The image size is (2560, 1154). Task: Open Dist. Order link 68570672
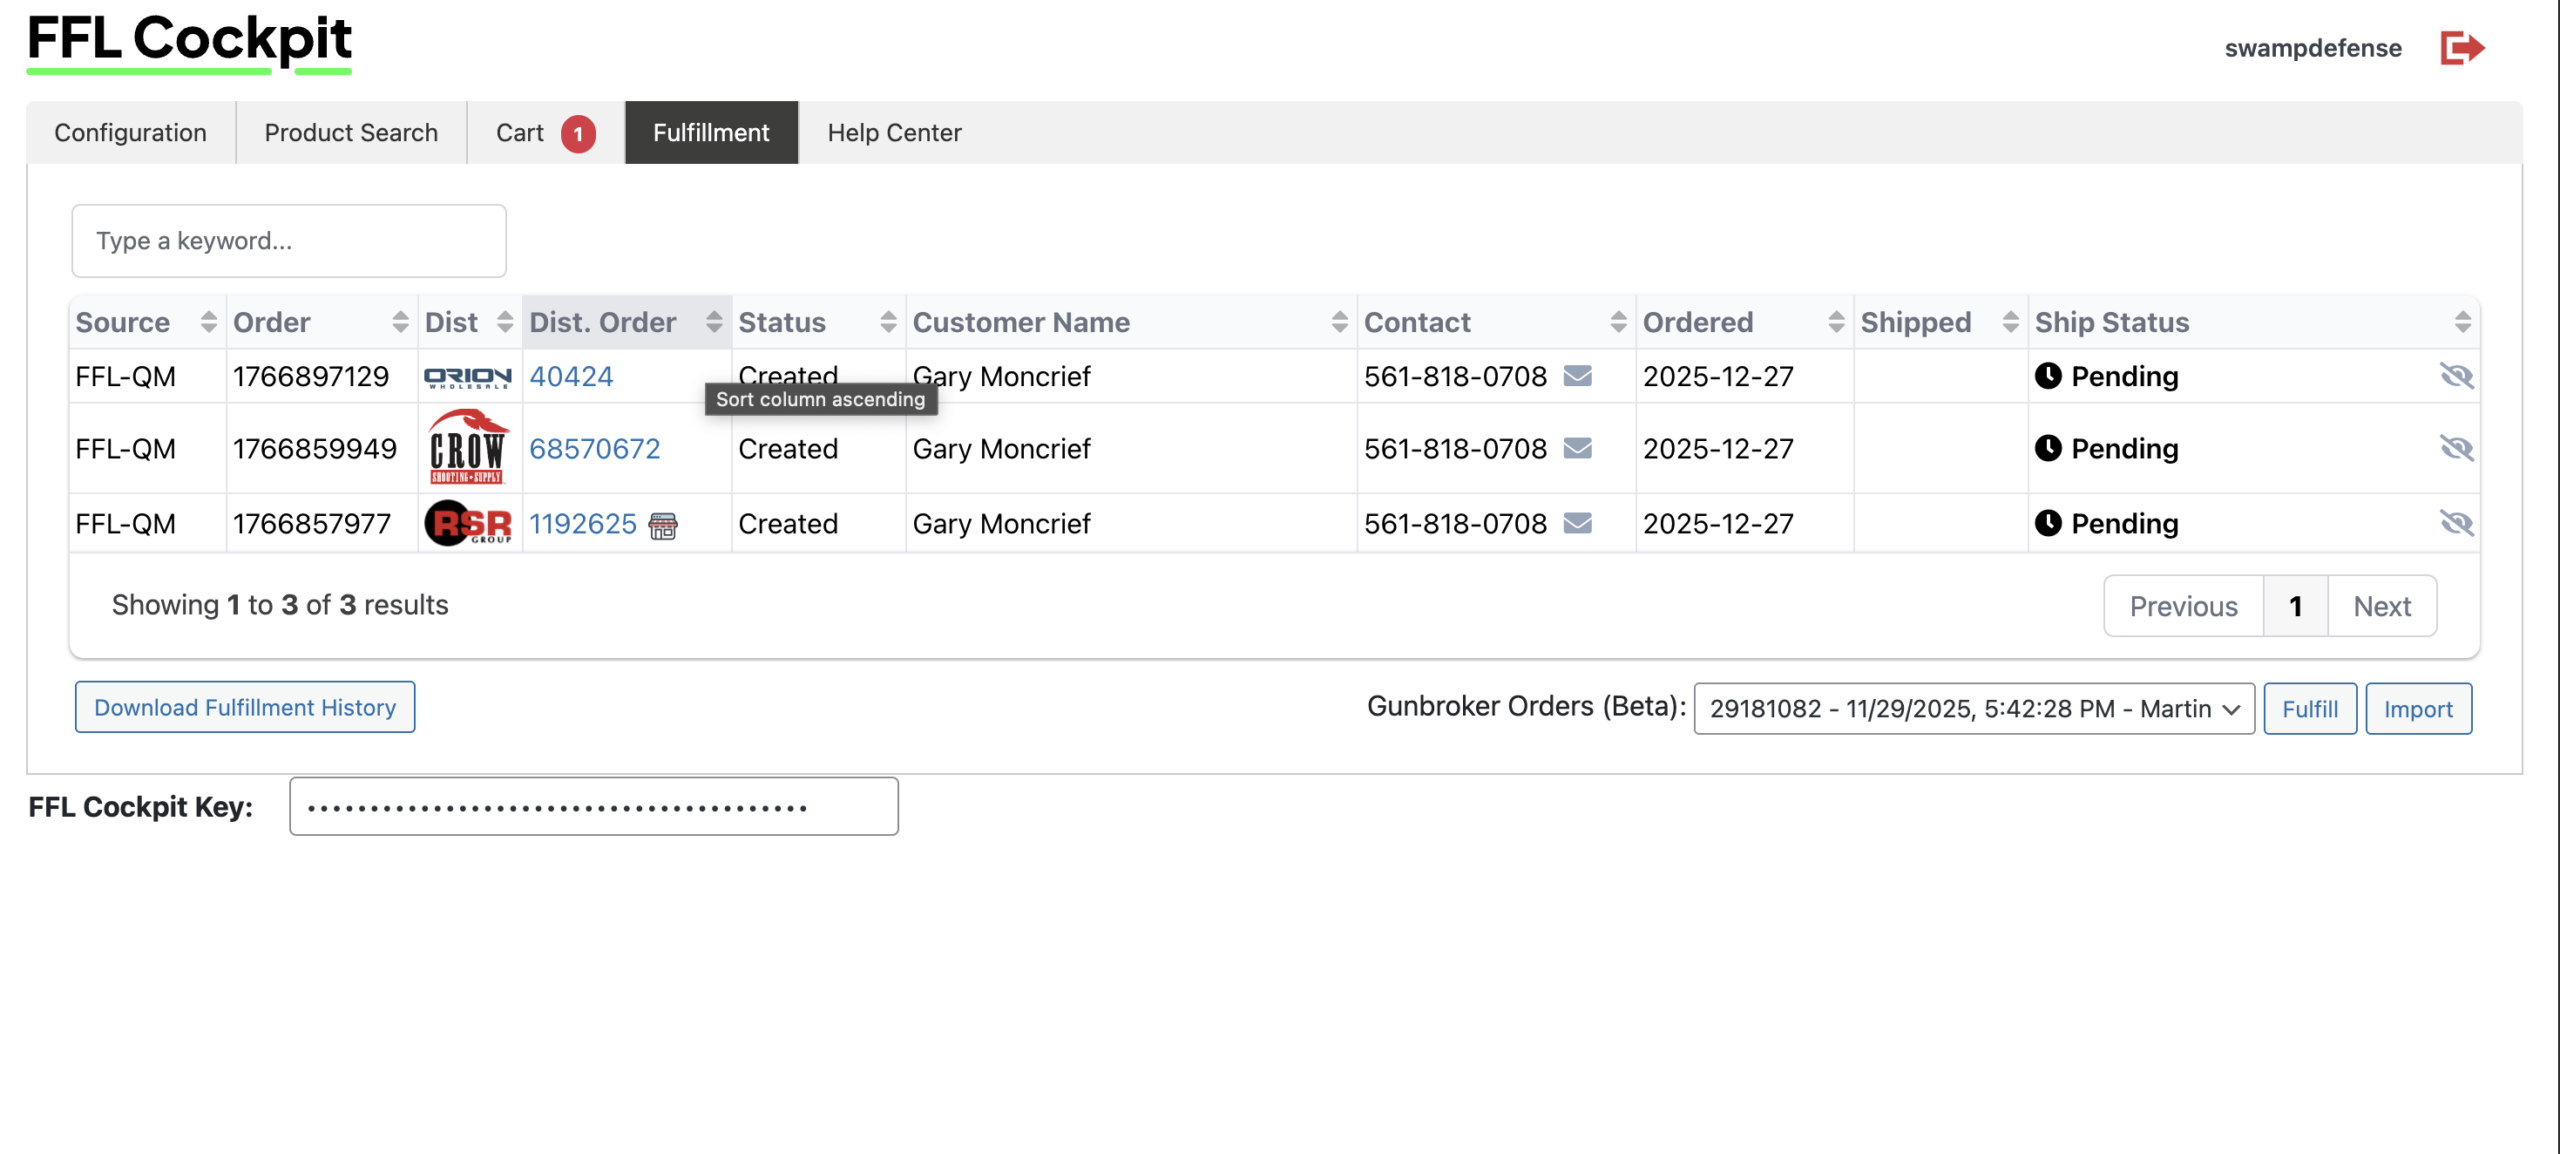point(594,449)
